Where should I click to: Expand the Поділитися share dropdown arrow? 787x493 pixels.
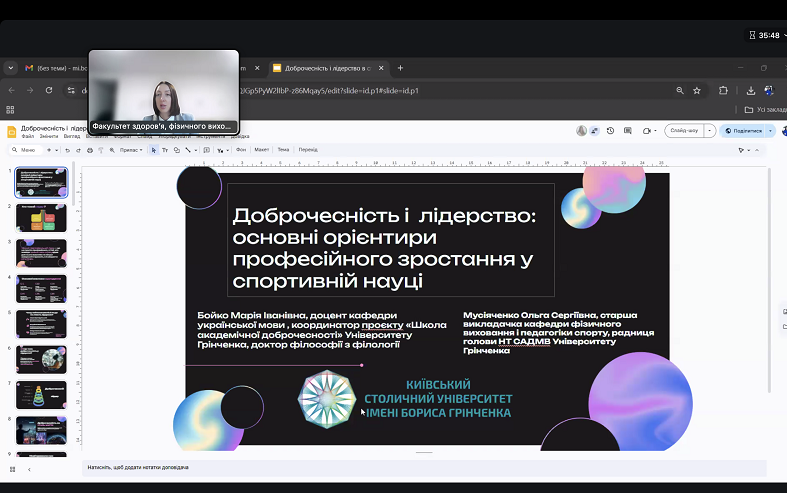pos(770,131)
